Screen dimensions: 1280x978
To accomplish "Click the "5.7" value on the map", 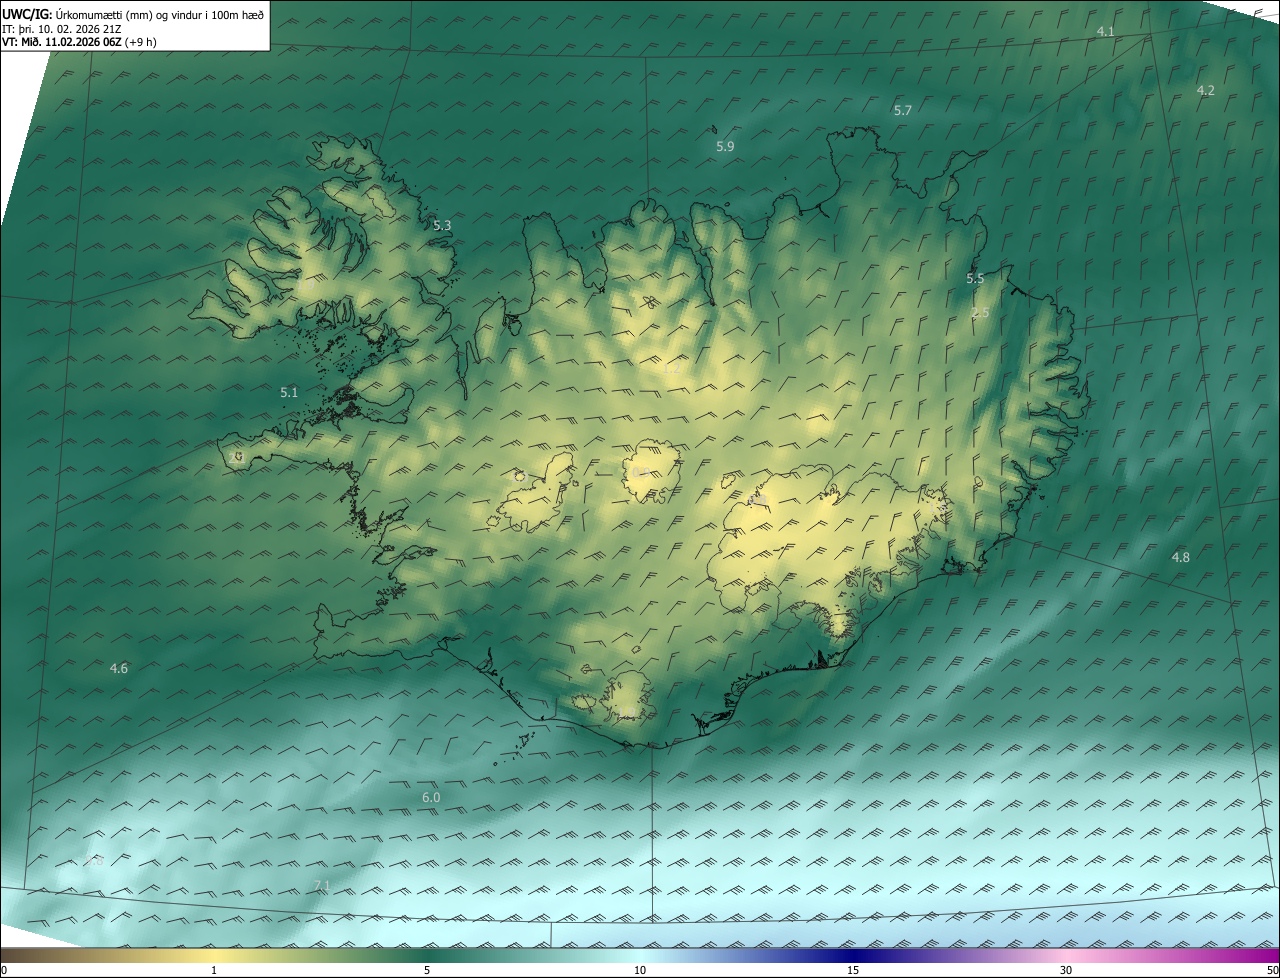I will pyautogui.click(x=902, y=111).
